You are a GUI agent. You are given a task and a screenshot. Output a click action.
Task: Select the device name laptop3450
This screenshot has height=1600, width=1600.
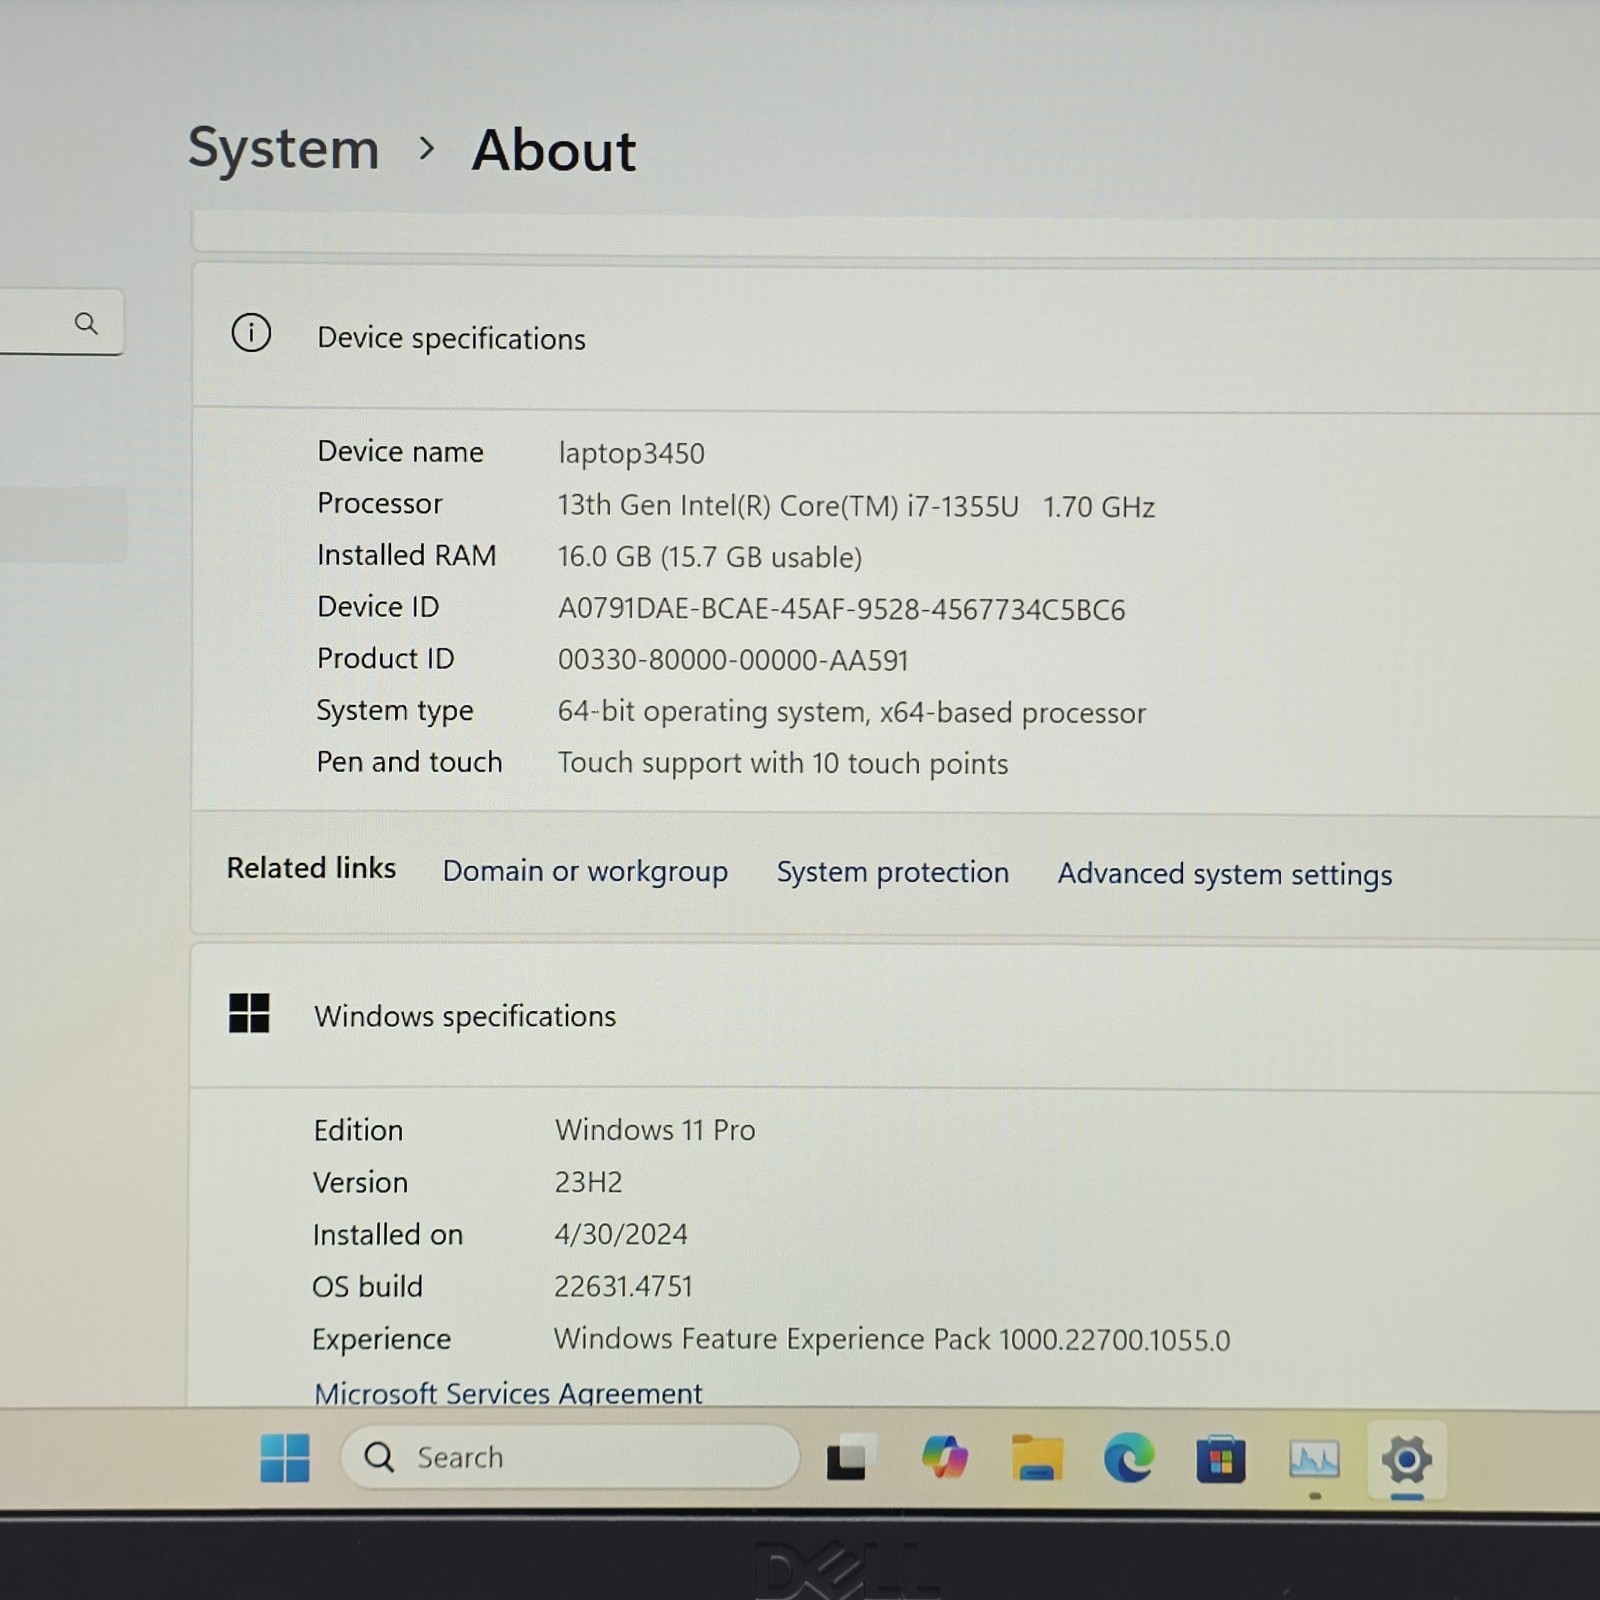click(x=631, y=454)
